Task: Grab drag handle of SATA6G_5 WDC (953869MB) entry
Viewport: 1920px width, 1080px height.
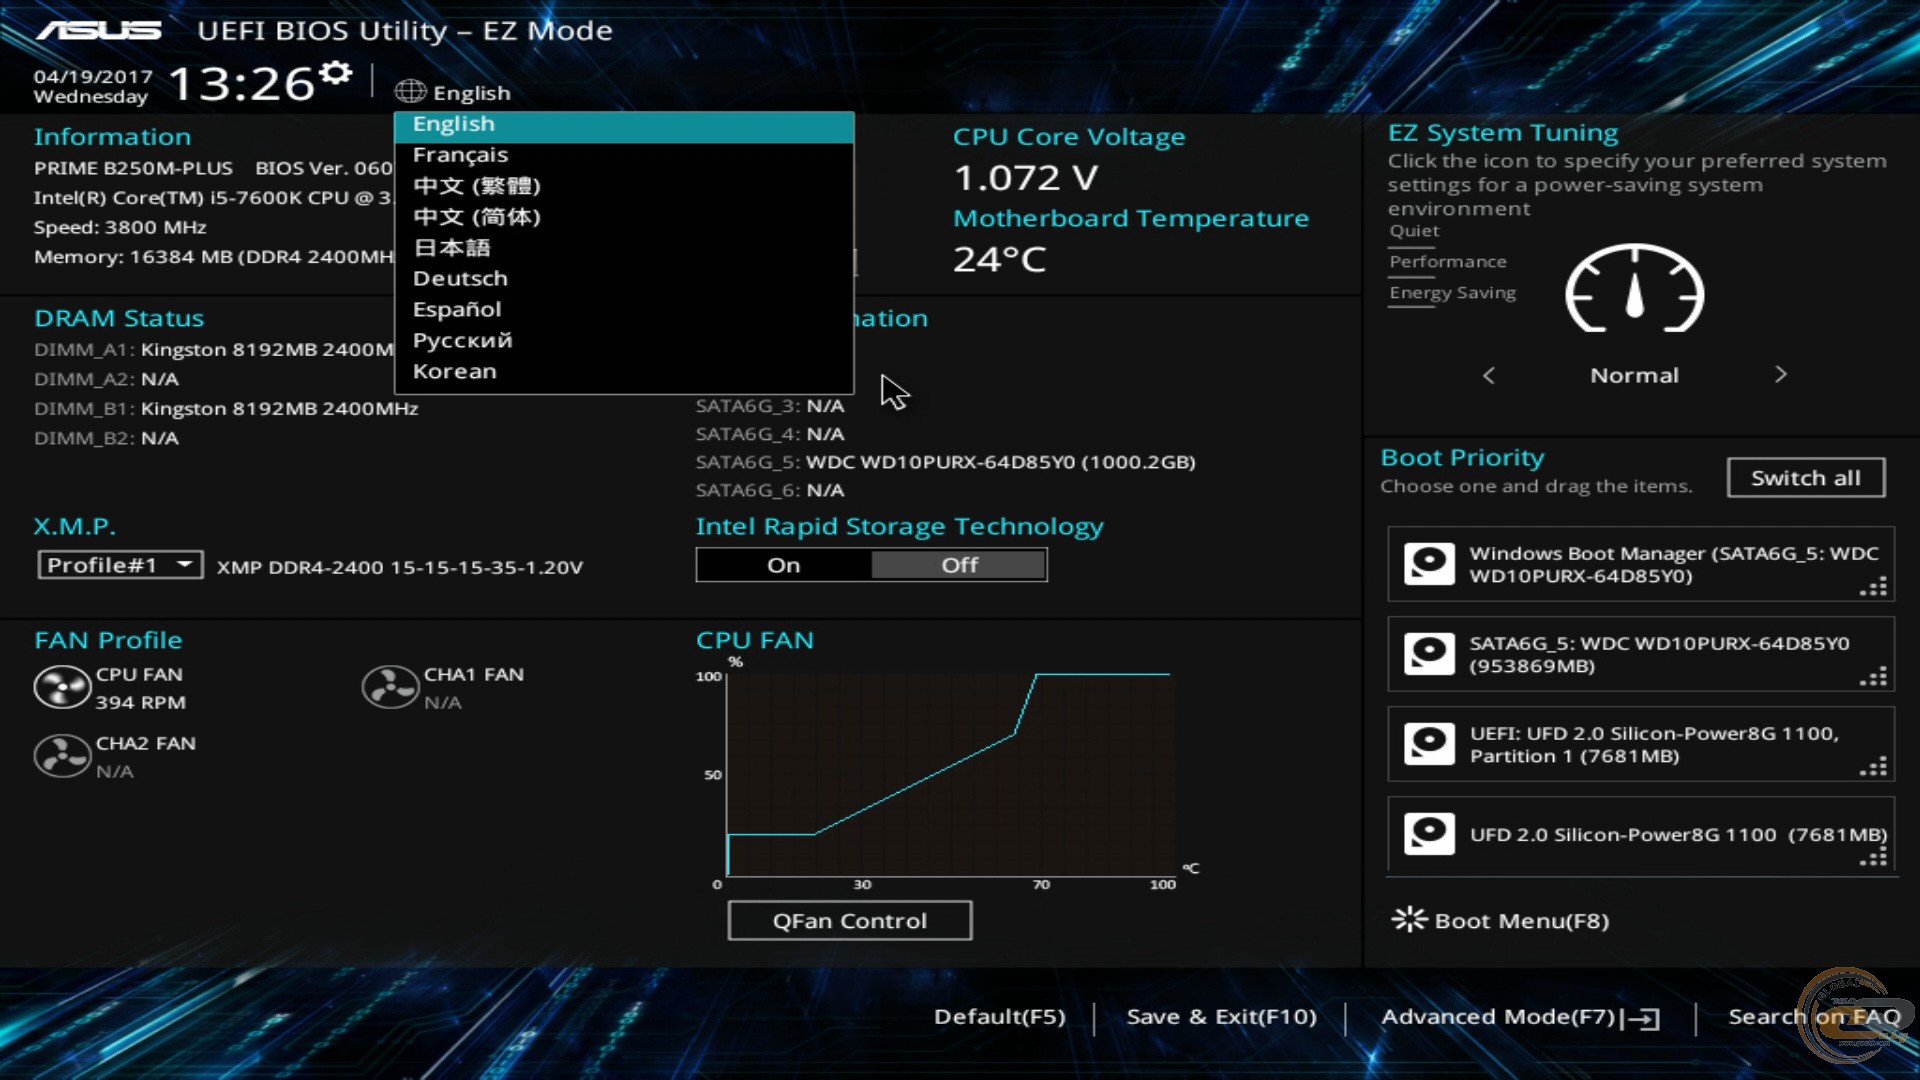Action: tap(1874, 677)
